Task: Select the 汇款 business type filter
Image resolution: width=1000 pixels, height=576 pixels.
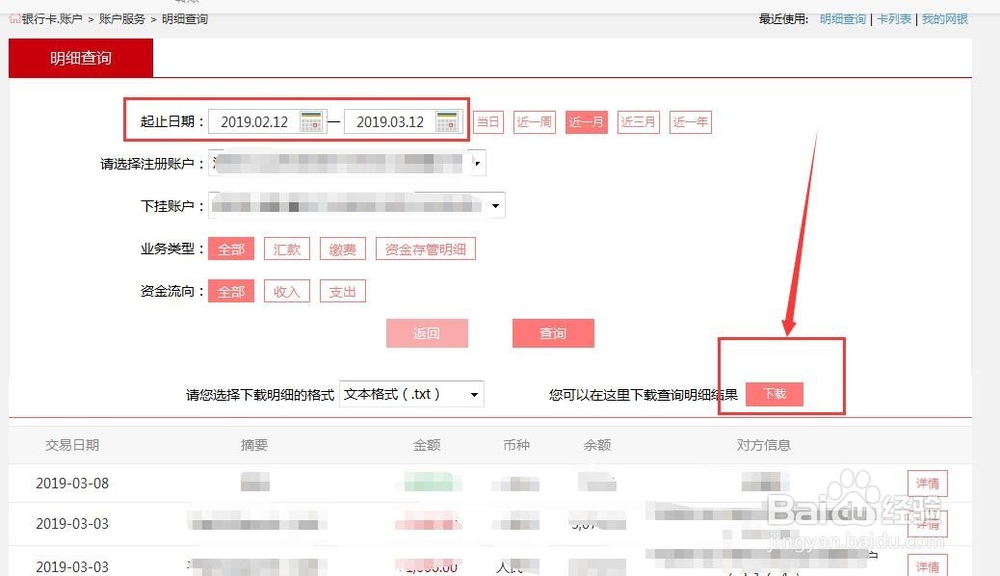Action: pyautogui.click(x=287, y=248)
